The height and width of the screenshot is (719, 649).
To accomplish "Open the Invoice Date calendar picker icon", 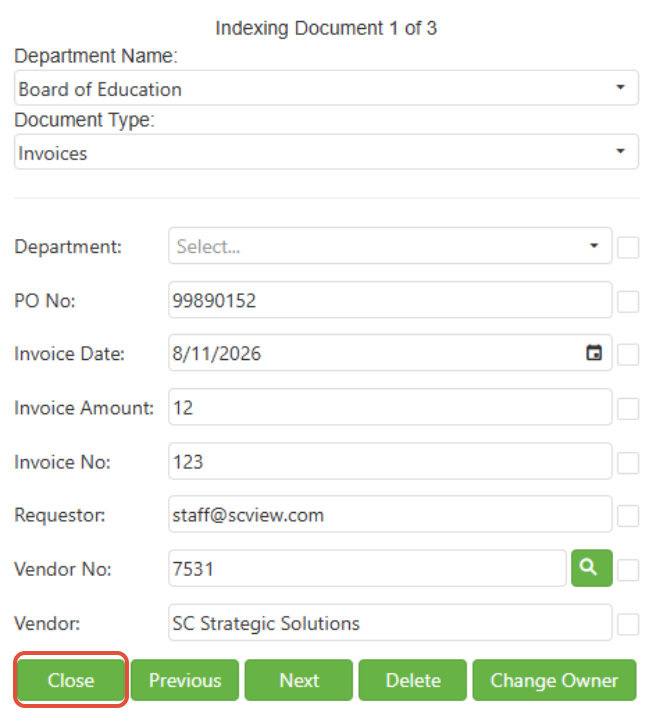I will pyautogui.click(x=594, y=353).
